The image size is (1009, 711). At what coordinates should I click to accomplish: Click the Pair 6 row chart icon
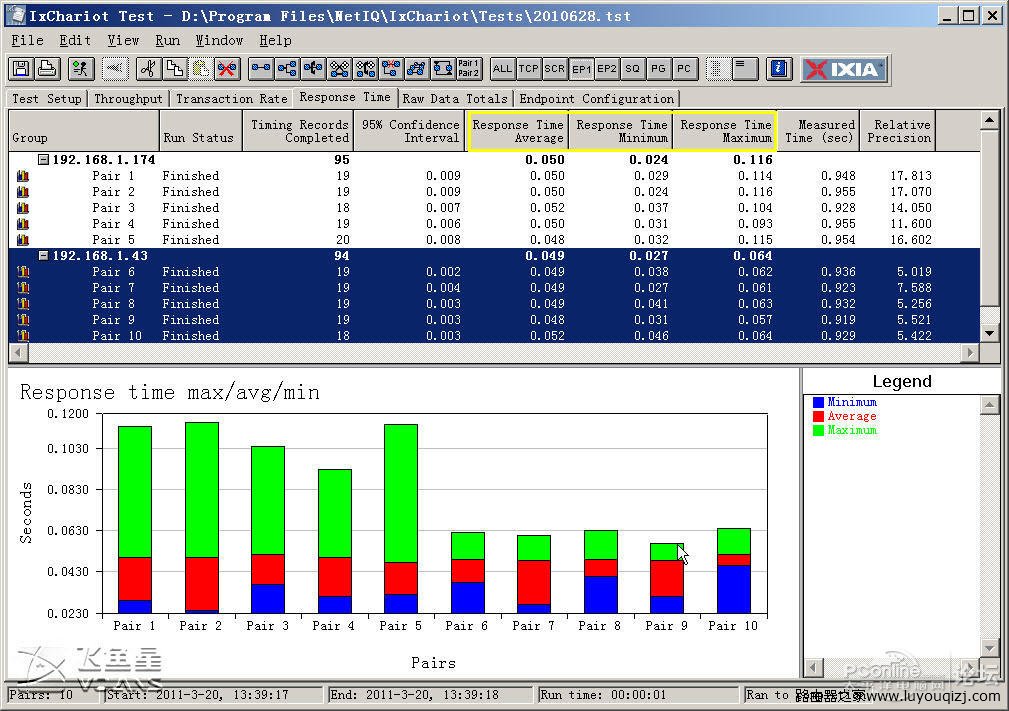click(23, 272)
